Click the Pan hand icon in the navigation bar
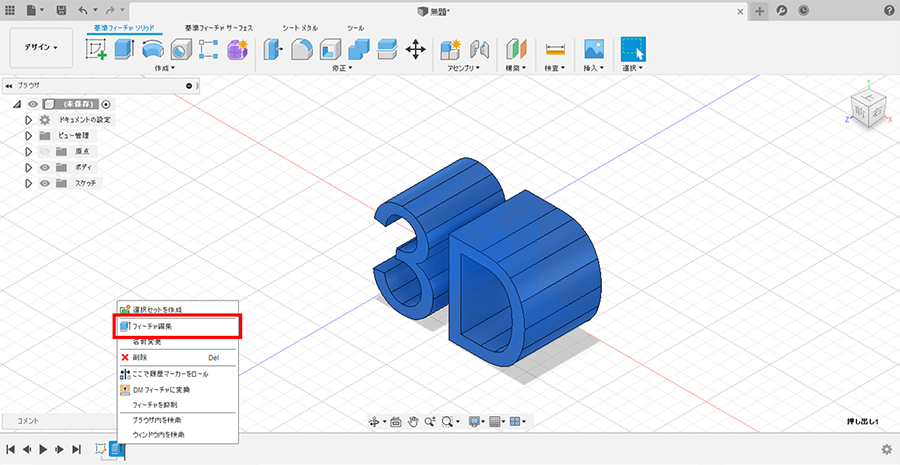Image resolution: width=900 pixels, height=465 pixels. tap(412, 421)
